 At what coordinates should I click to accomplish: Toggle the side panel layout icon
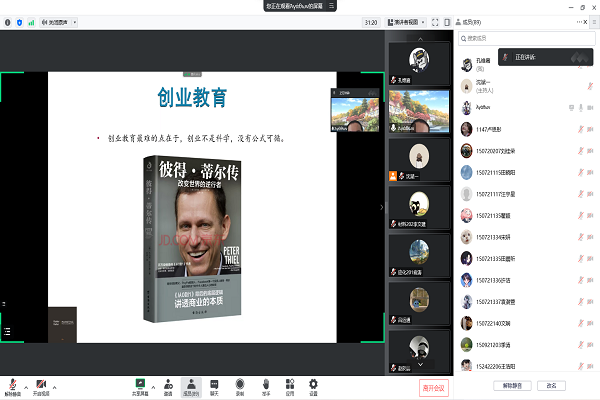(447, 23)
